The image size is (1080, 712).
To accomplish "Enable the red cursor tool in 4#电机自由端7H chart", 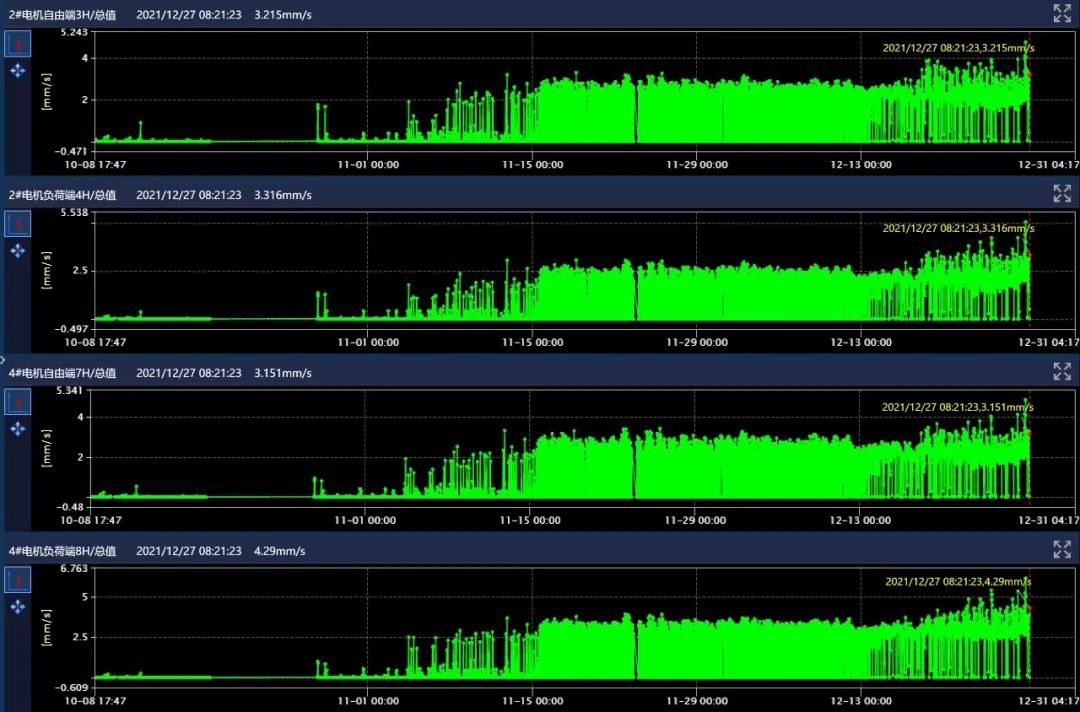I will click(x=18, y=402).
